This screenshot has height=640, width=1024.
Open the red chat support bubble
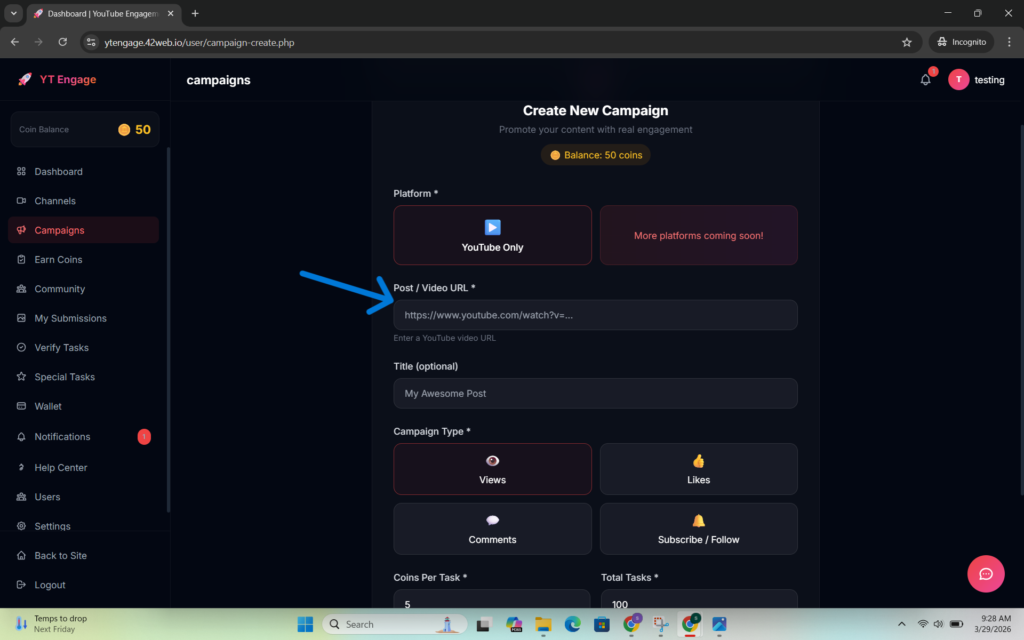[985, 573]
